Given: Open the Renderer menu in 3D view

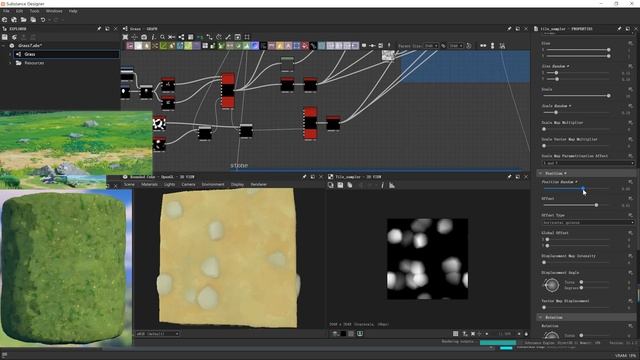Looking at the screenshot, I should click(259, 184).
